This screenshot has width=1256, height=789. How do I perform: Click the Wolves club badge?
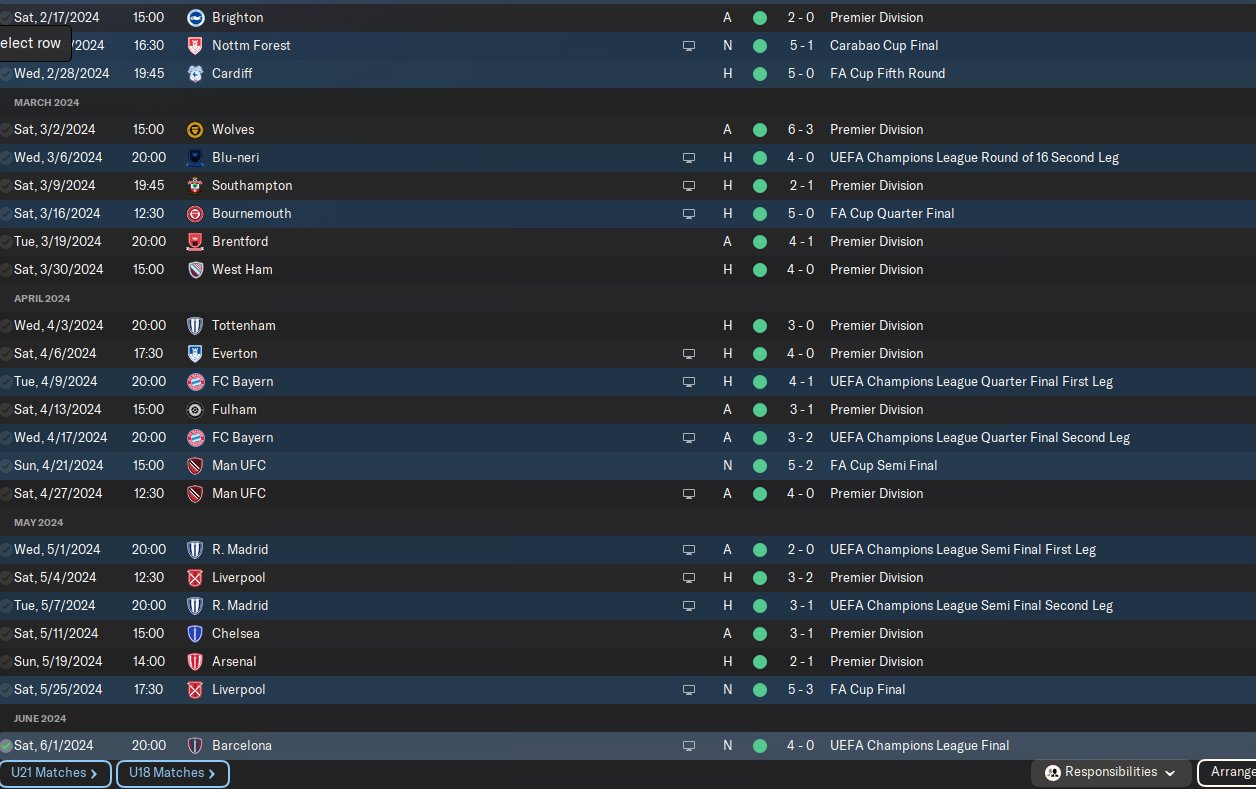coord(195,129)
